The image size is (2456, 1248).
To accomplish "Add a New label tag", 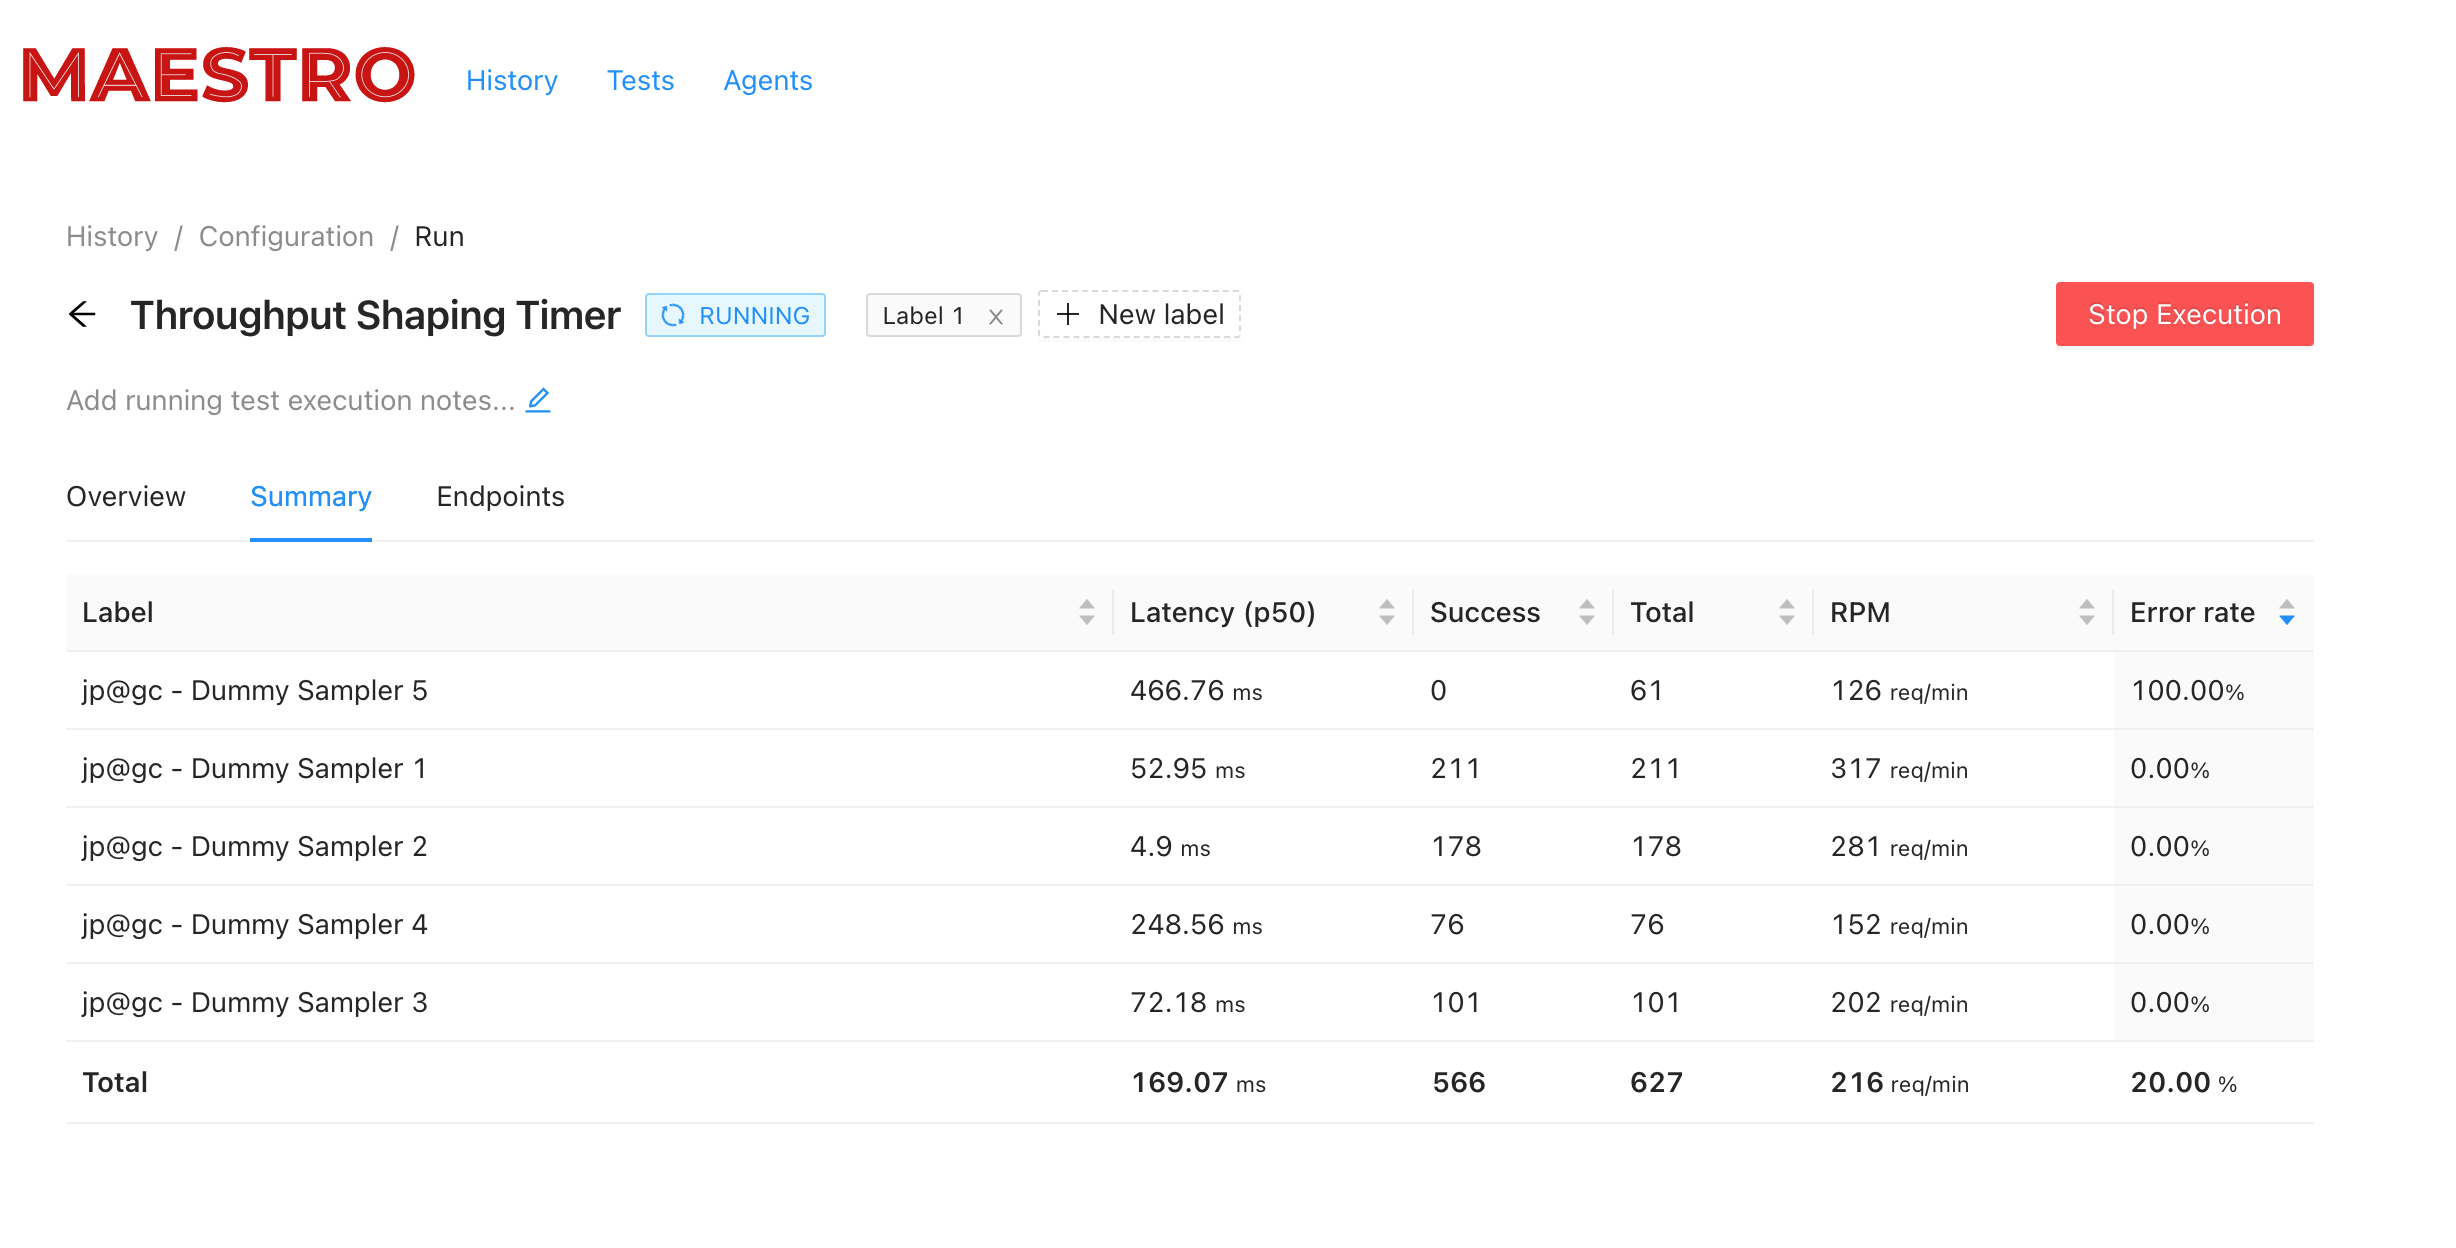I will click(1139, 314).
